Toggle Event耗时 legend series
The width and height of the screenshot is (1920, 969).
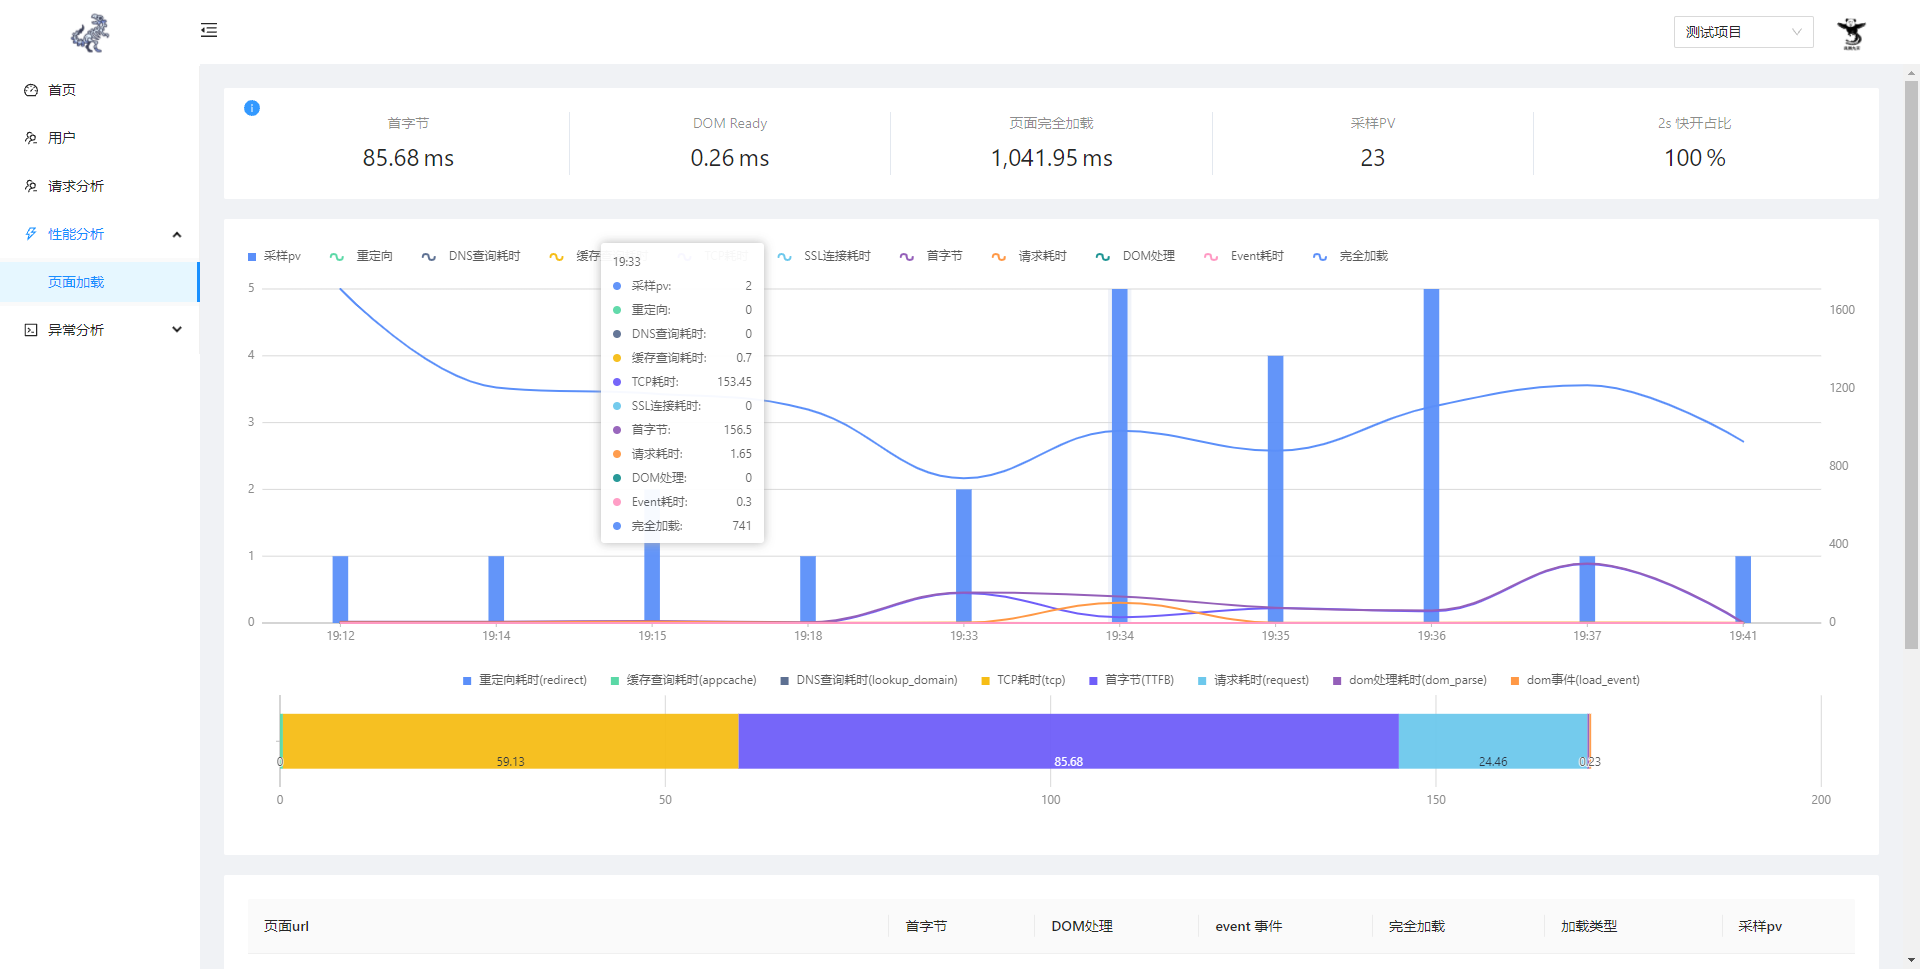pos(1244,256)
